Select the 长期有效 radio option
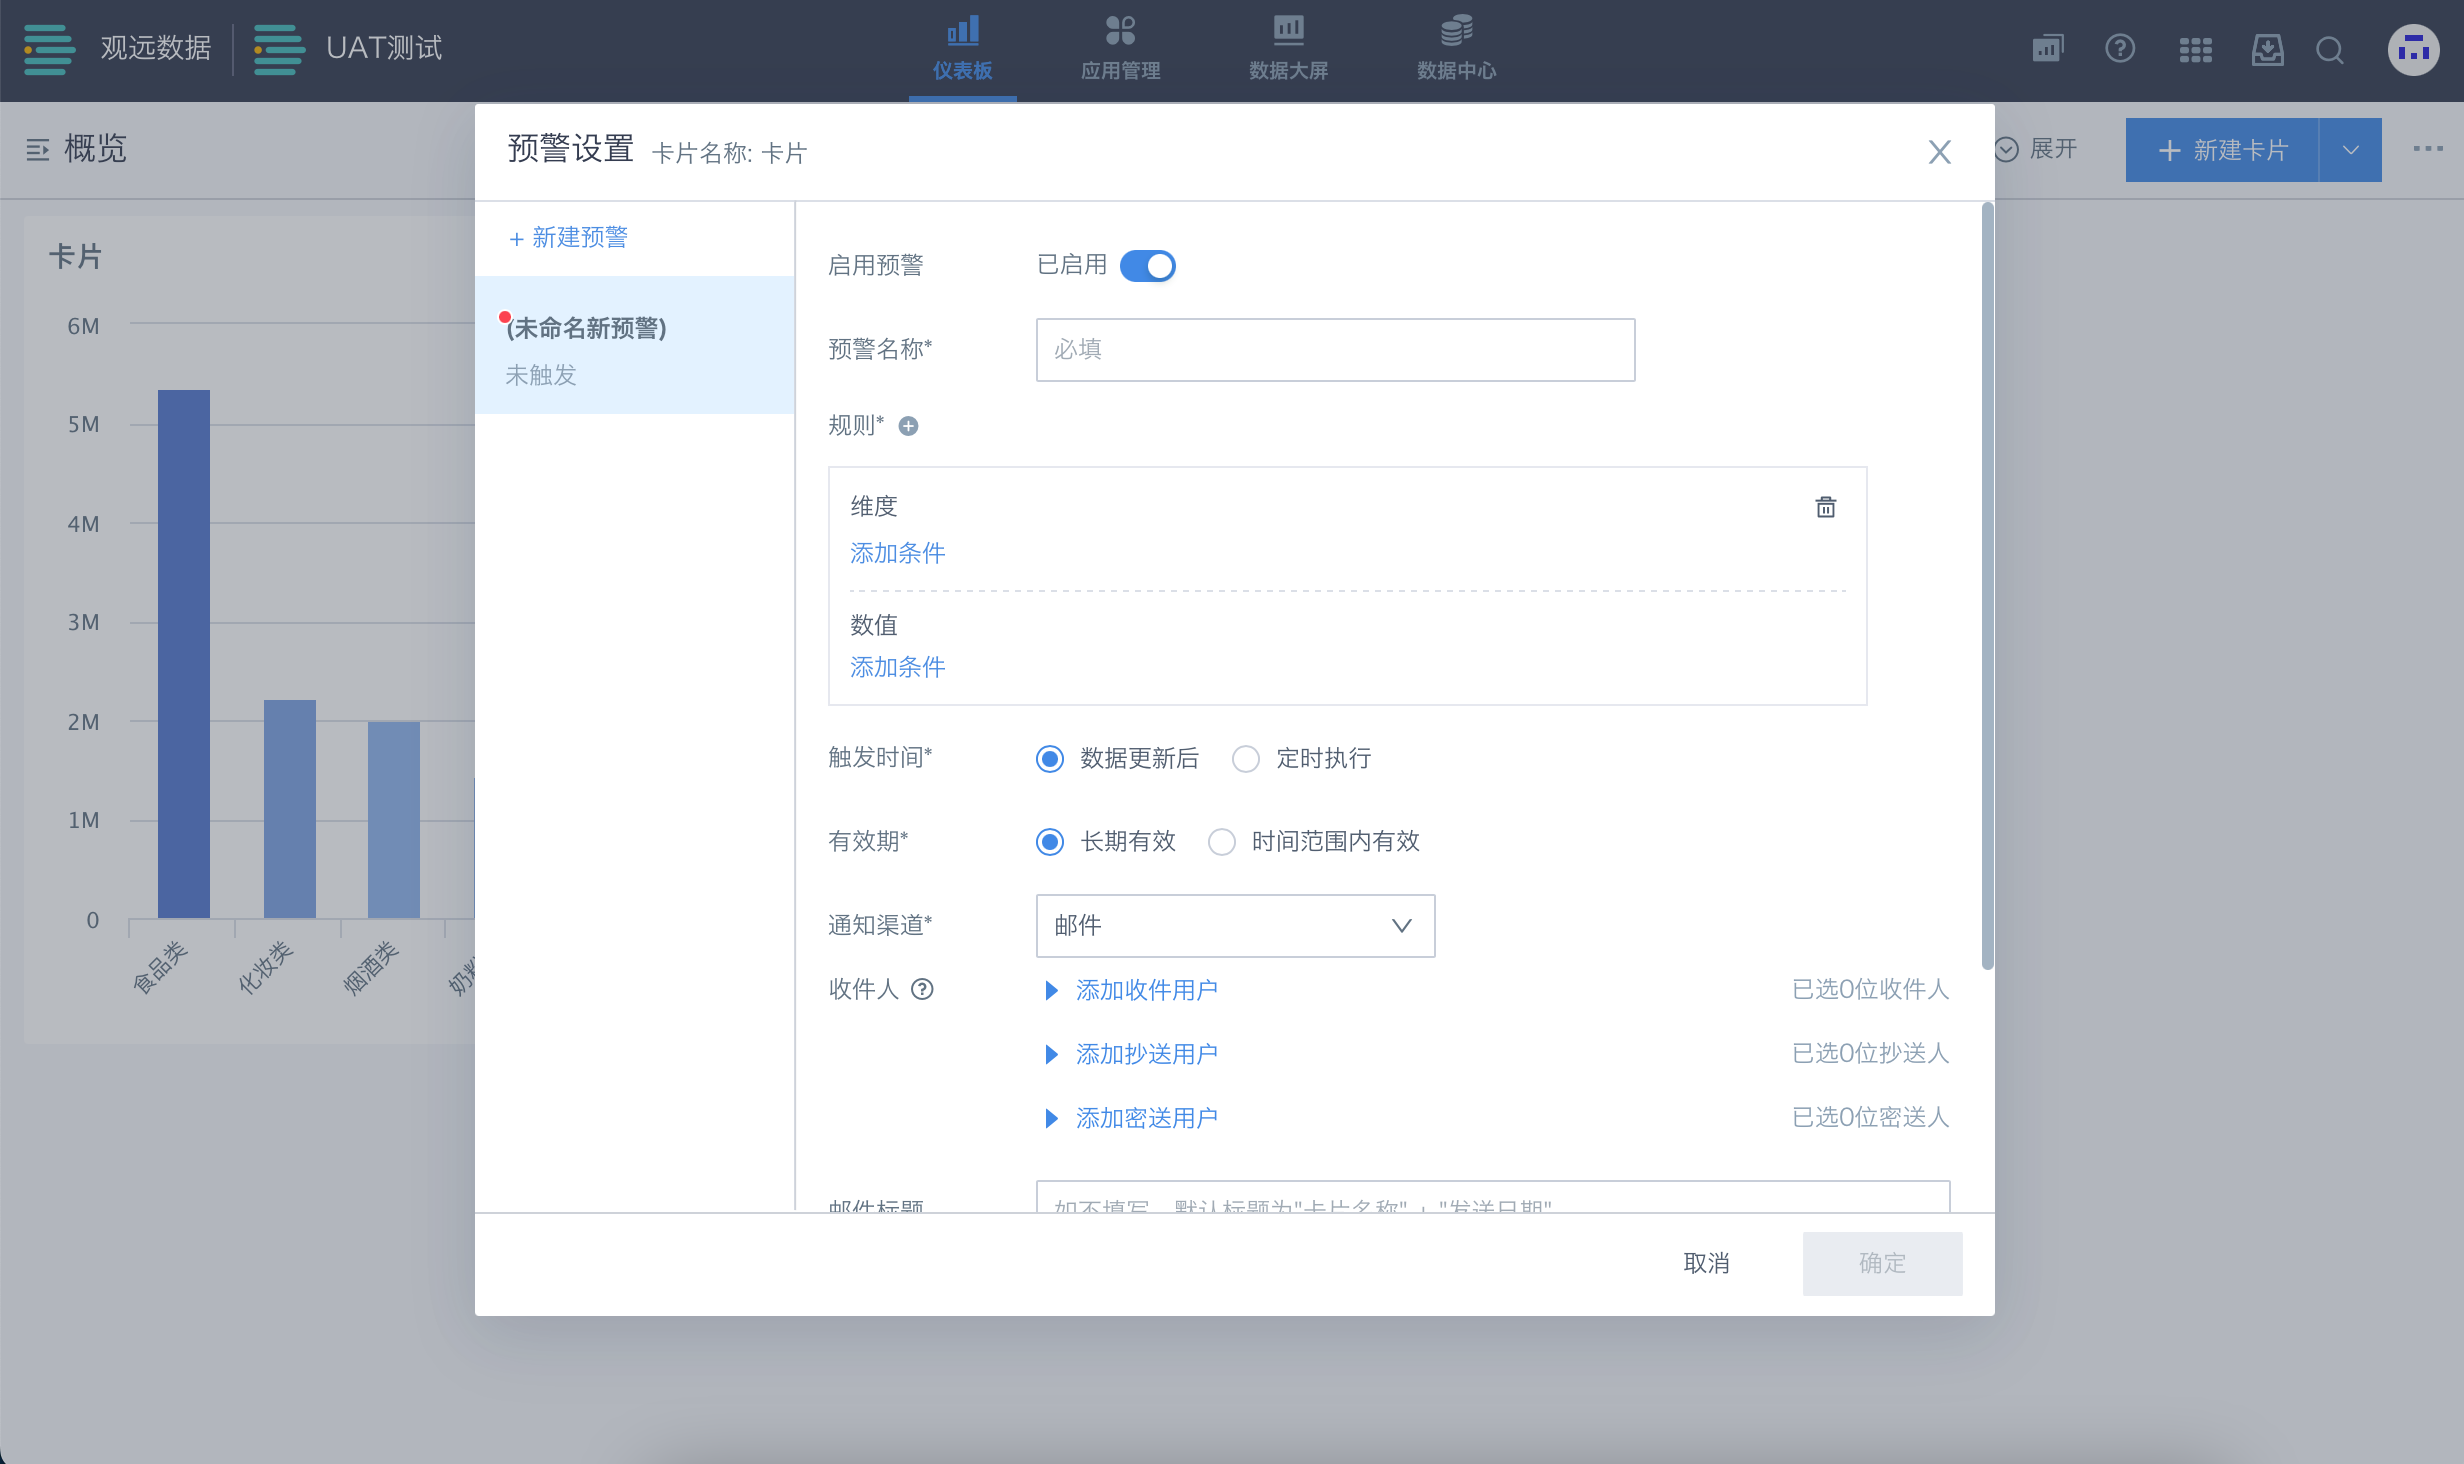This screenshot has height=1464, width=2464. pos(1050,842)
